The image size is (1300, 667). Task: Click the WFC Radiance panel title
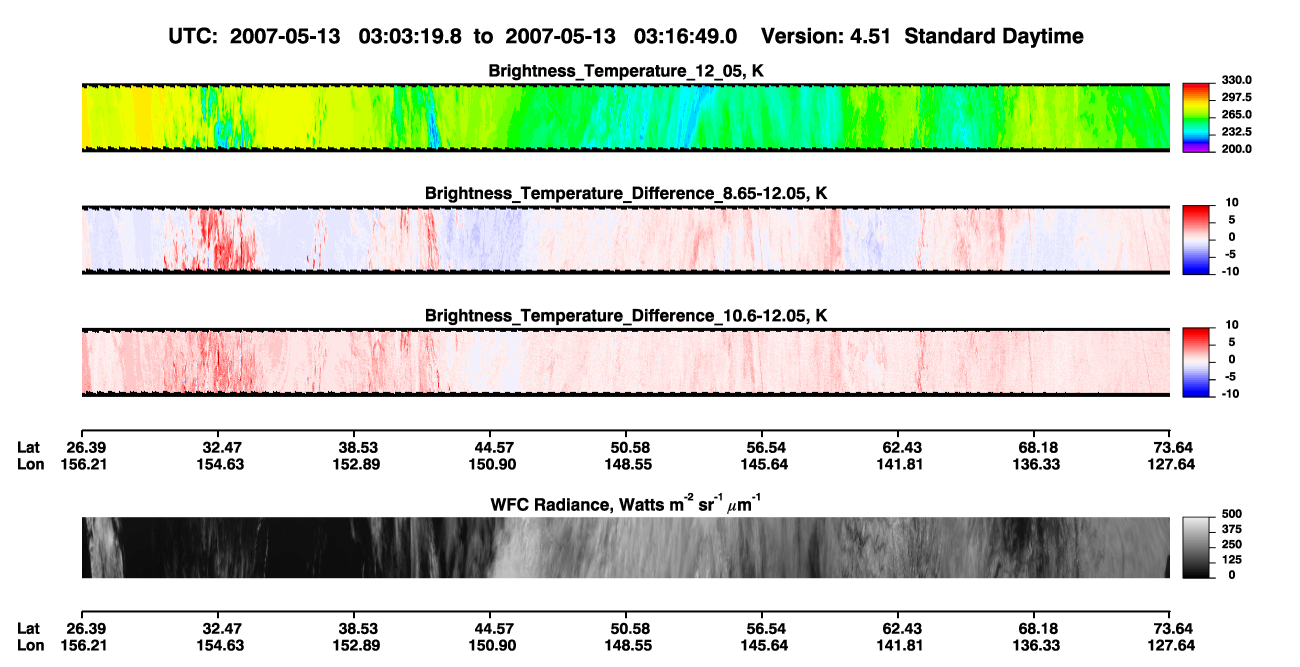coord(626,503)
